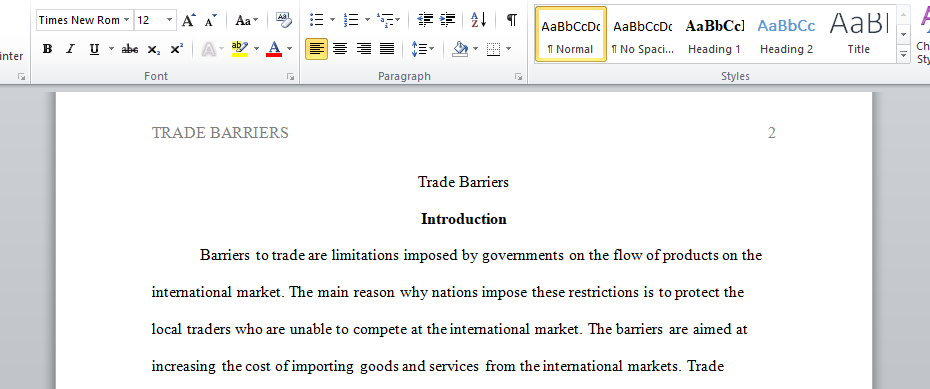Image resolution: width=930 pixels, height=389 pixels.
Task: Click the Borders icon
Action: tap(493, 49)
